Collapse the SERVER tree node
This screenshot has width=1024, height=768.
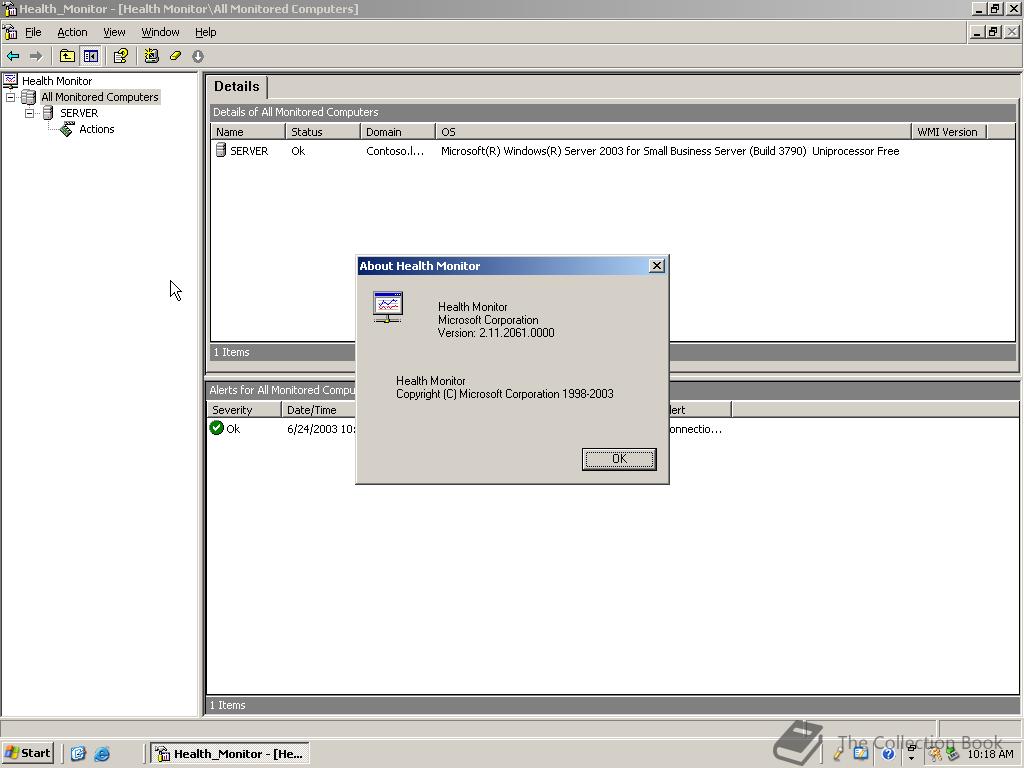pyautogui.click(x=29, y=113)
